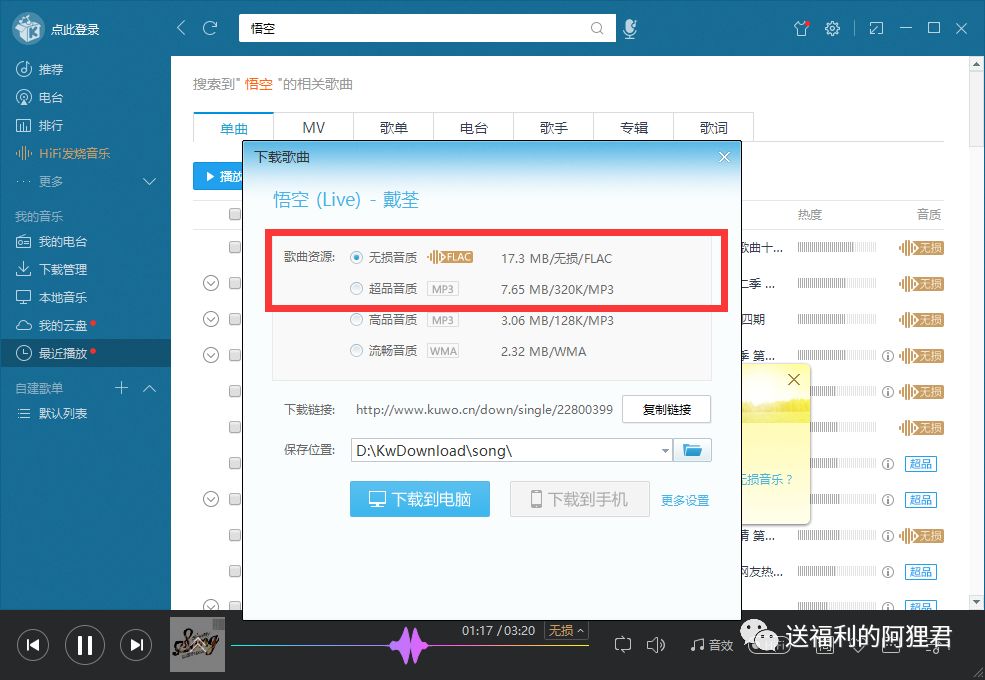Start voice search with the microphone

pos(629,28)
